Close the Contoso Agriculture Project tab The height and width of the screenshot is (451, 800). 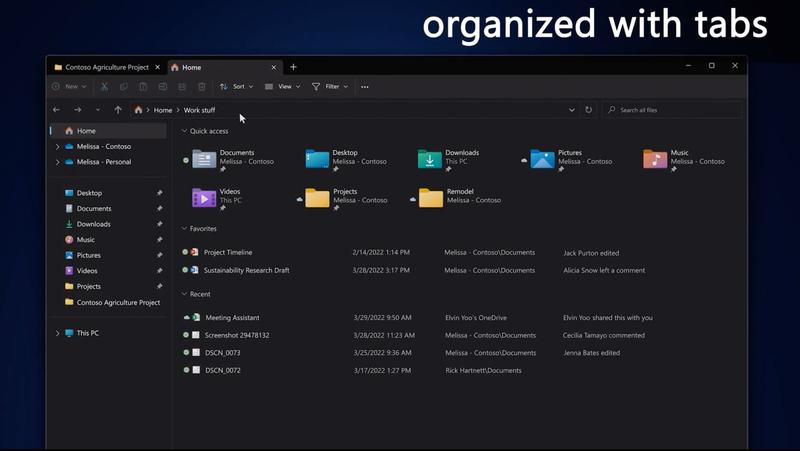click(158, 67)
